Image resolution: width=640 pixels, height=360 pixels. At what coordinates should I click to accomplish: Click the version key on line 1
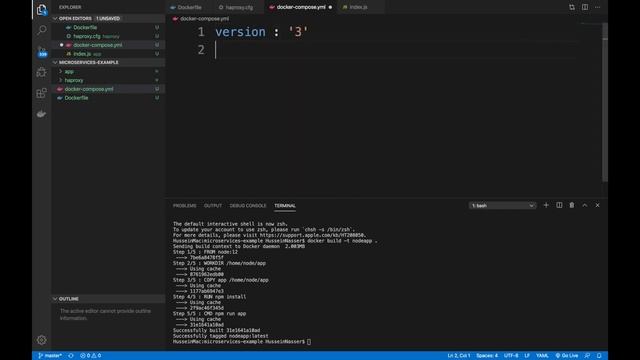(240, 32)
